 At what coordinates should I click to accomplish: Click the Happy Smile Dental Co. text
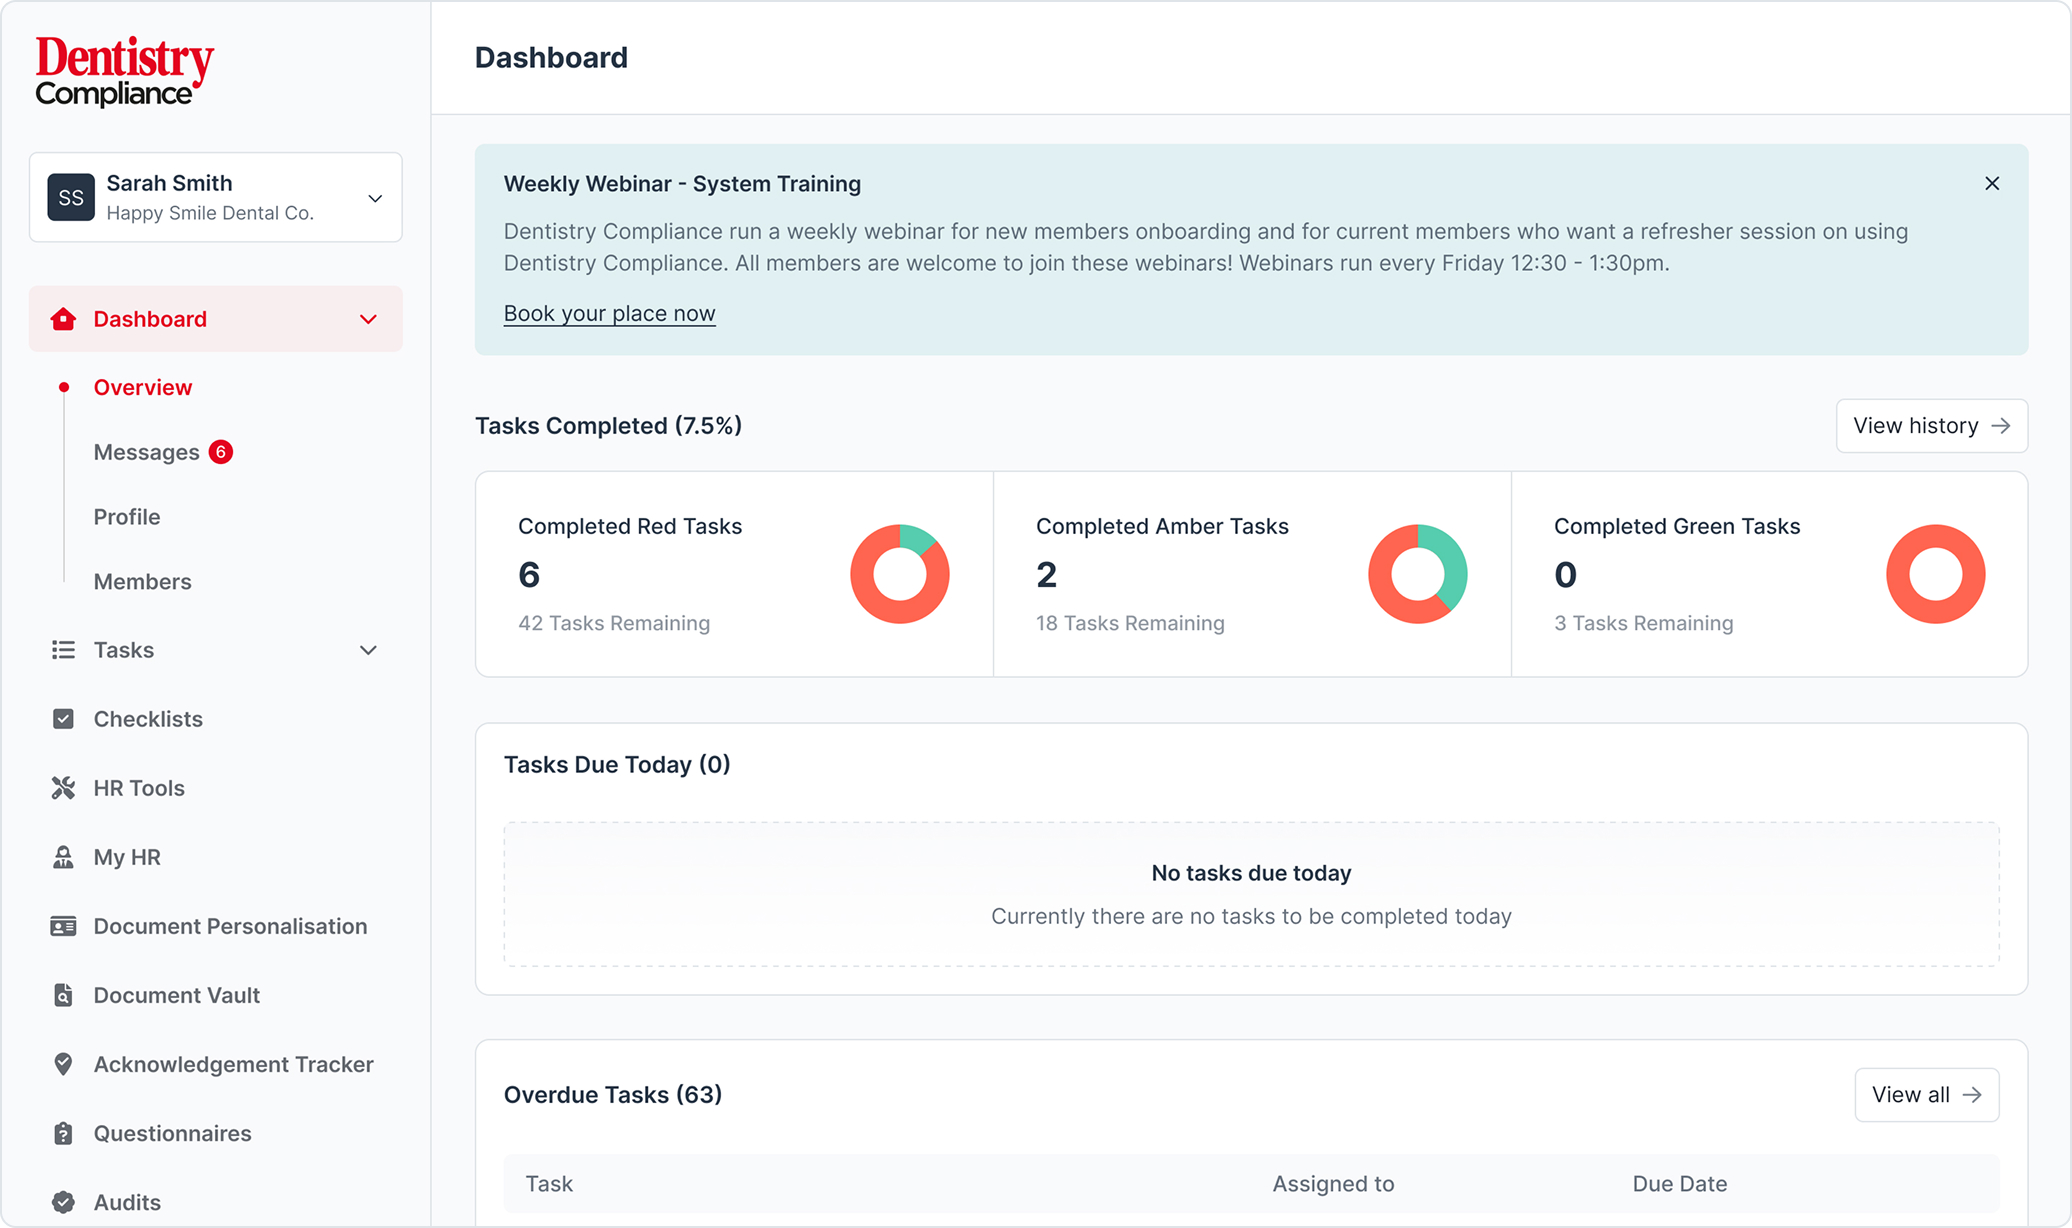(210, 213)
